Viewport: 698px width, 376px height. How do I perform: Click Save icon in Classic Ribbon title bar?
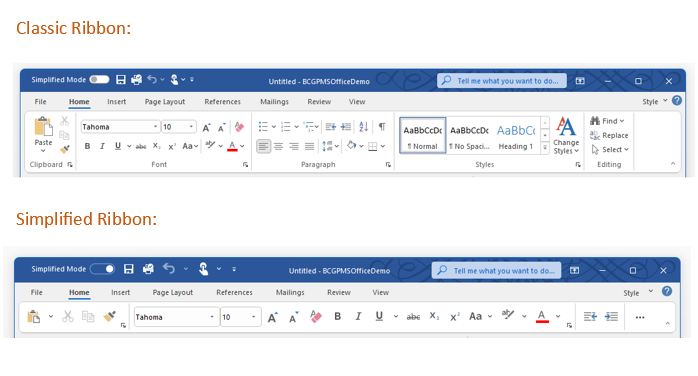[121, 79]
